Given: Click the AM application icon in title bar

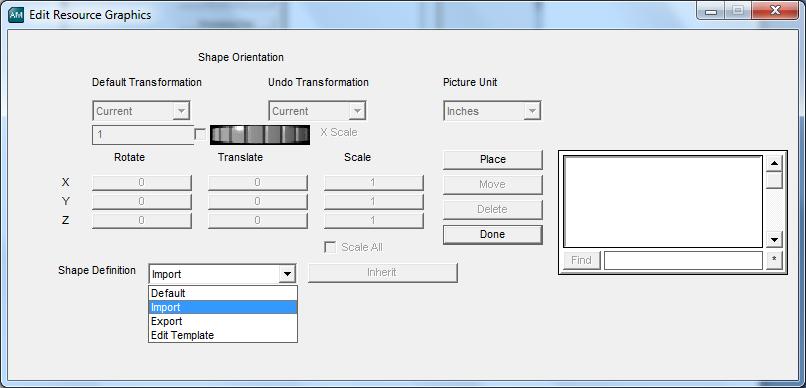Looking at the screenshot, I should (x=16, y=14).
